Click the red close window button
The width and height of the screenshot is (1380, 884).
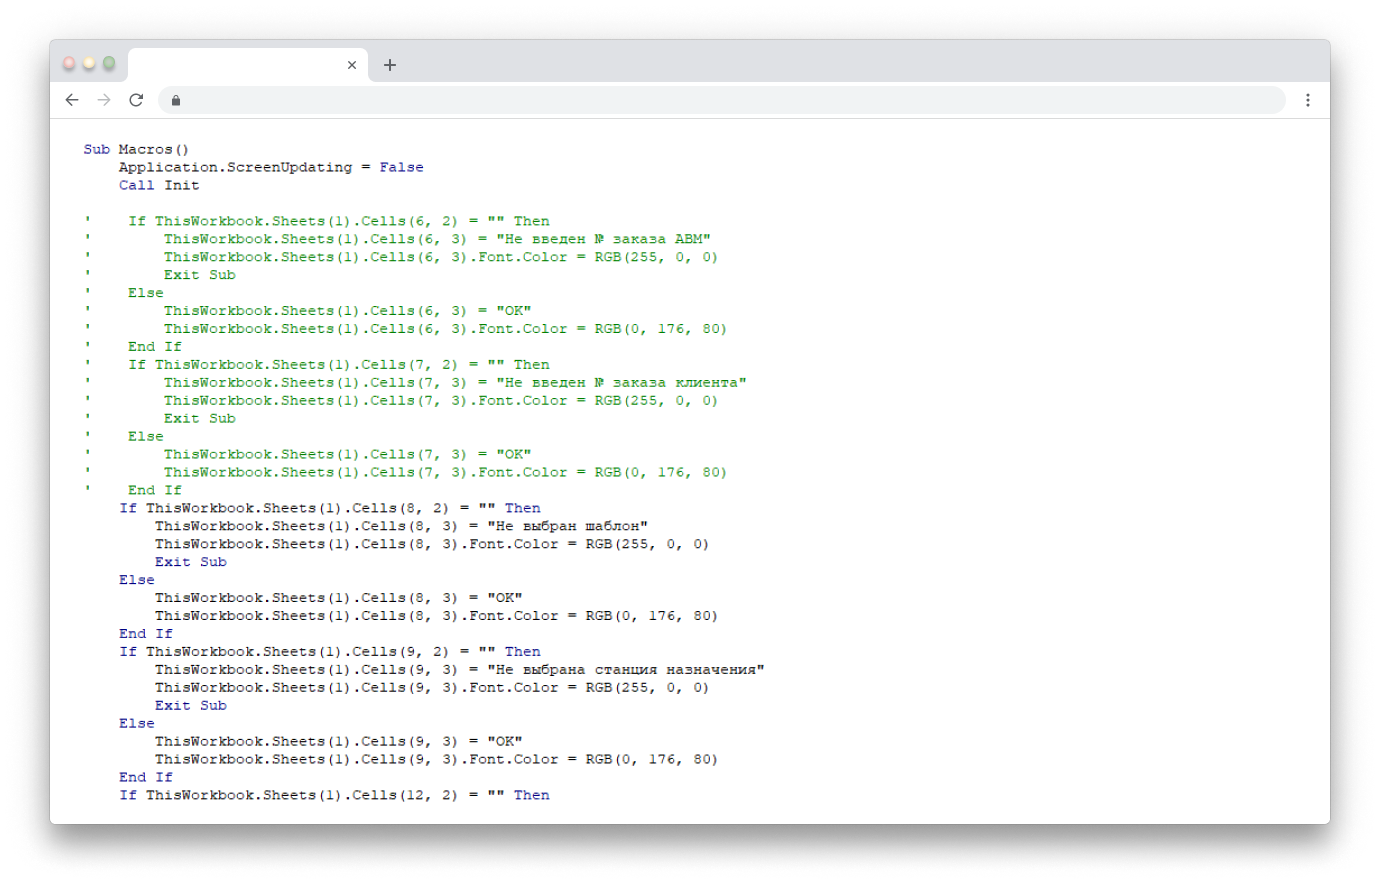69,63
